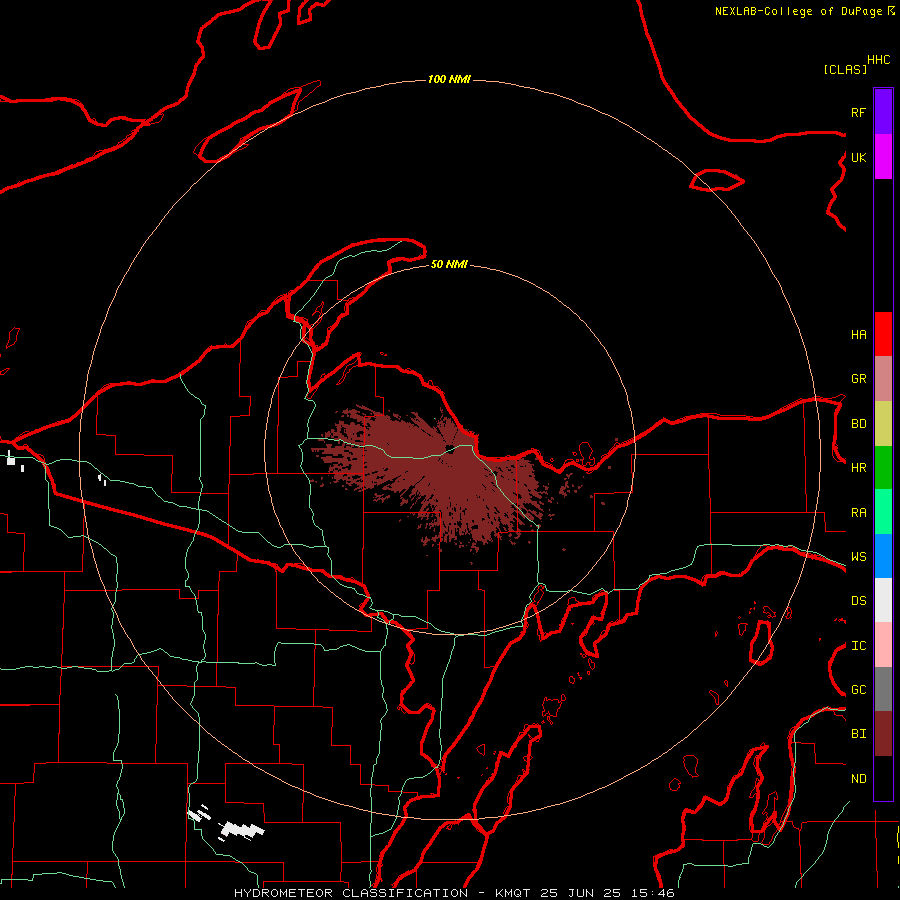The height and width of the screenshot is (900, 900).
Task: Click the [CLAS] legend header
Action: click(845, 69)
